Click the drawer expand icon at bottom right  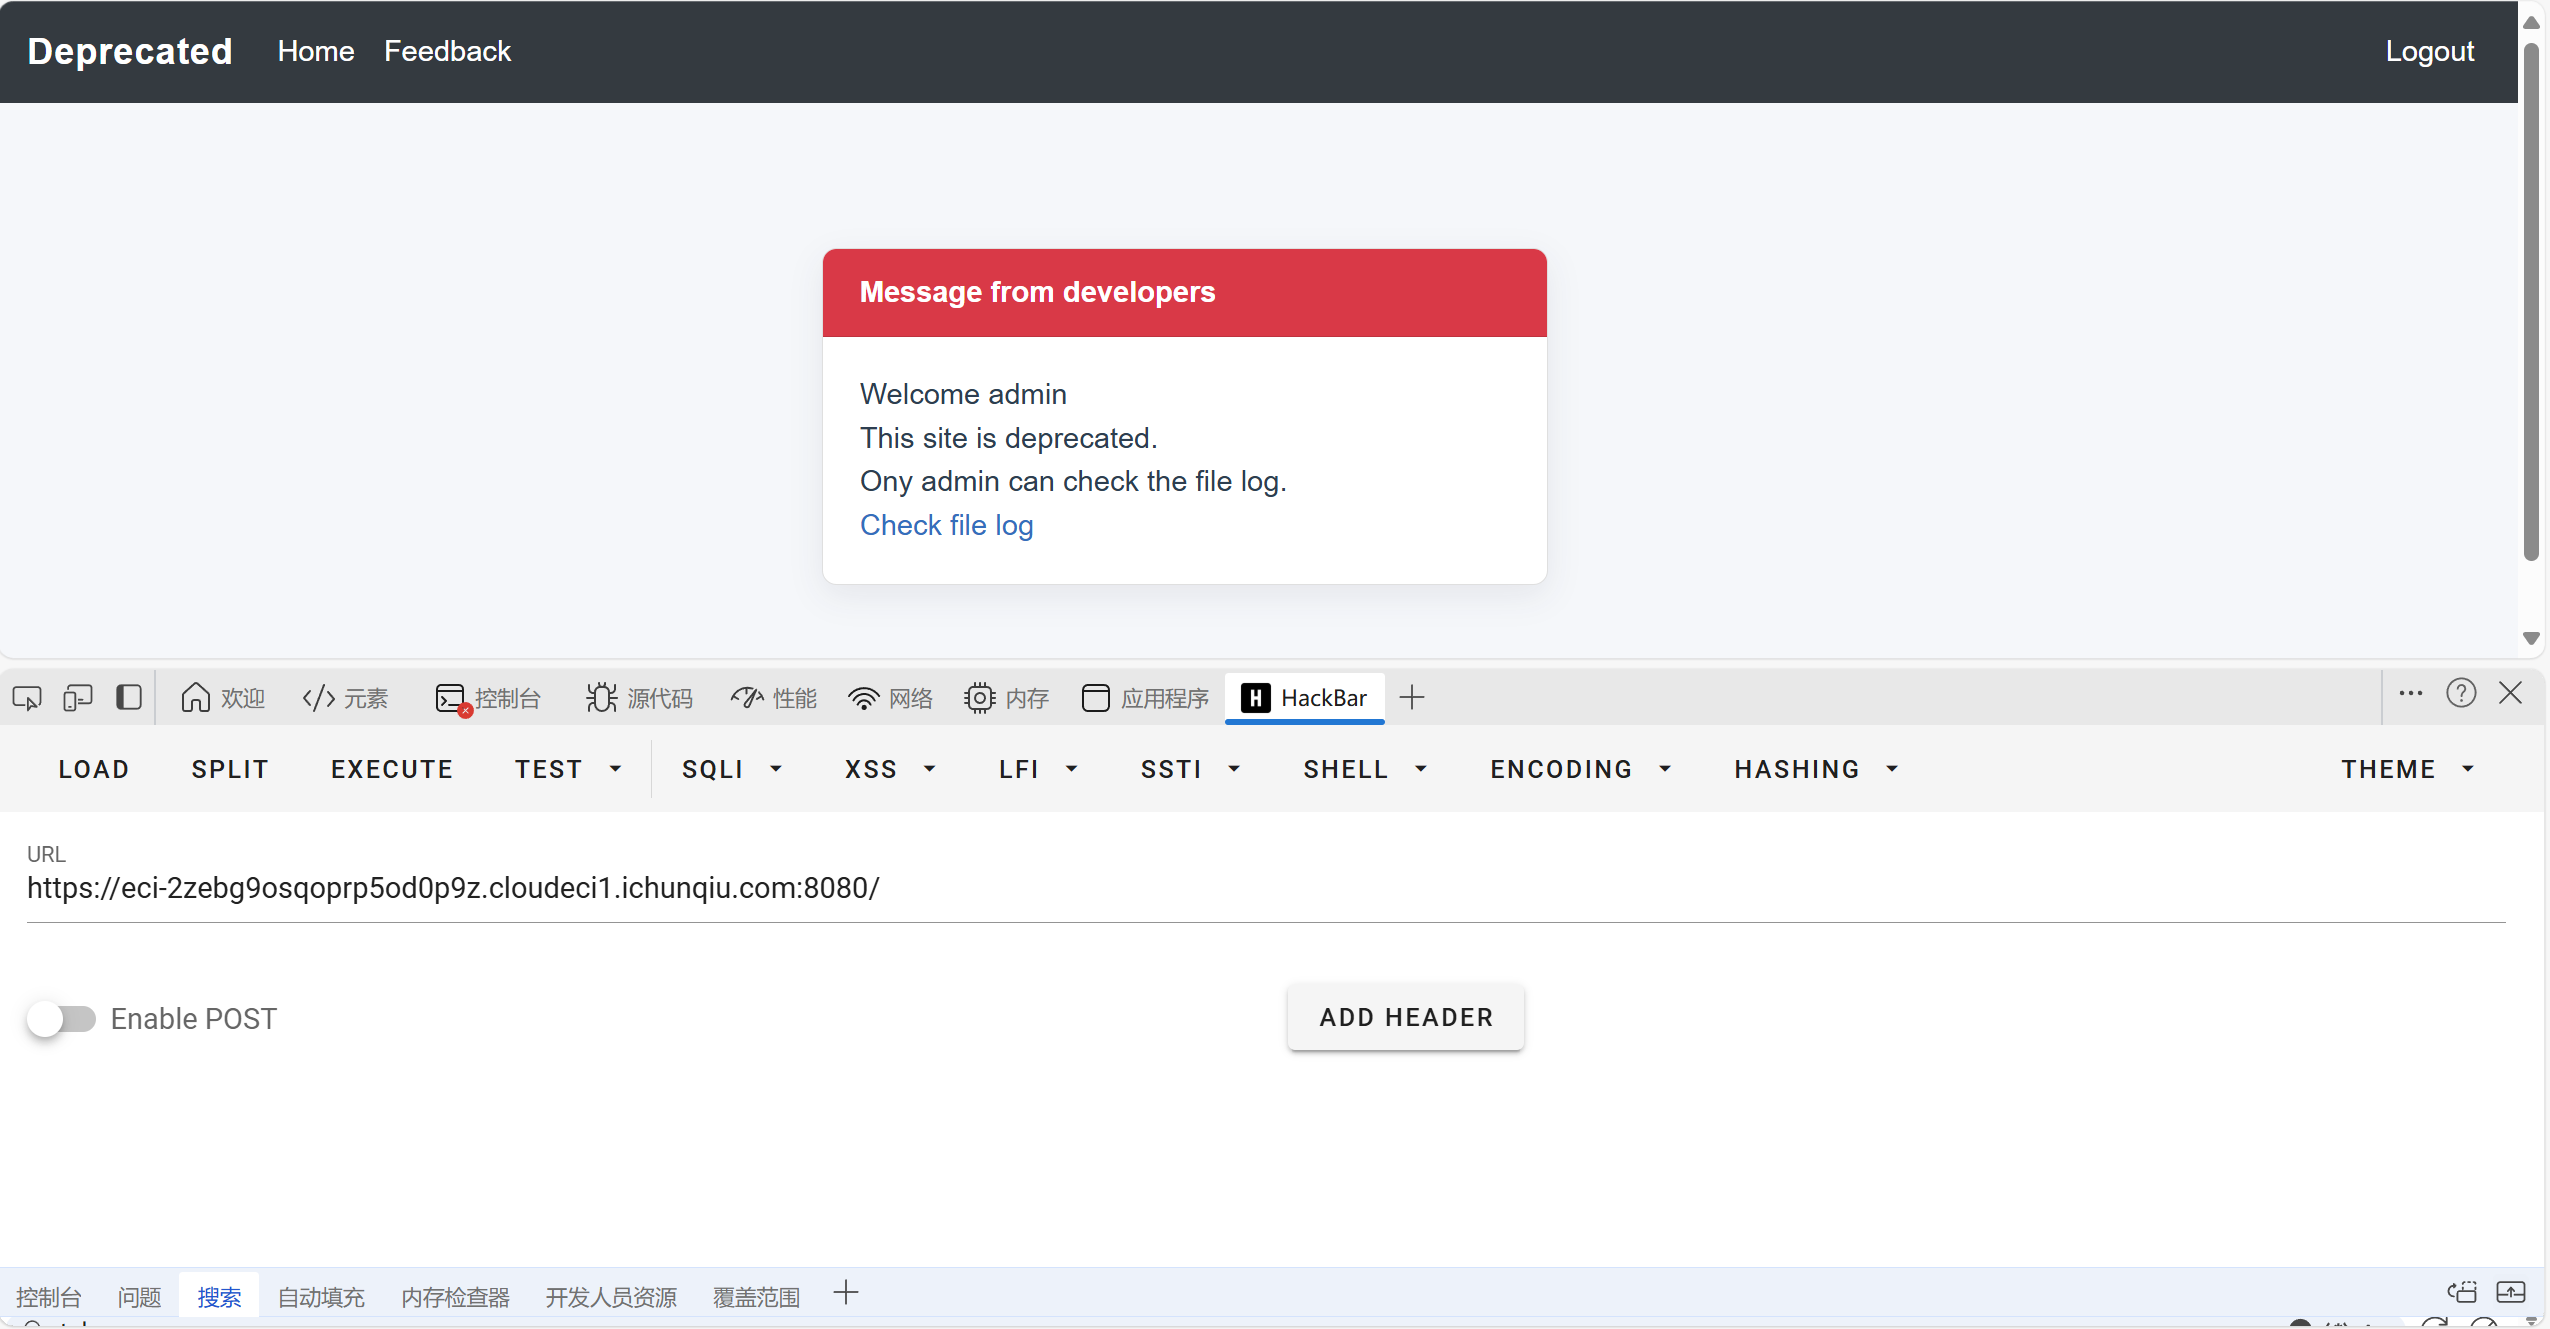[2511, 1293]
